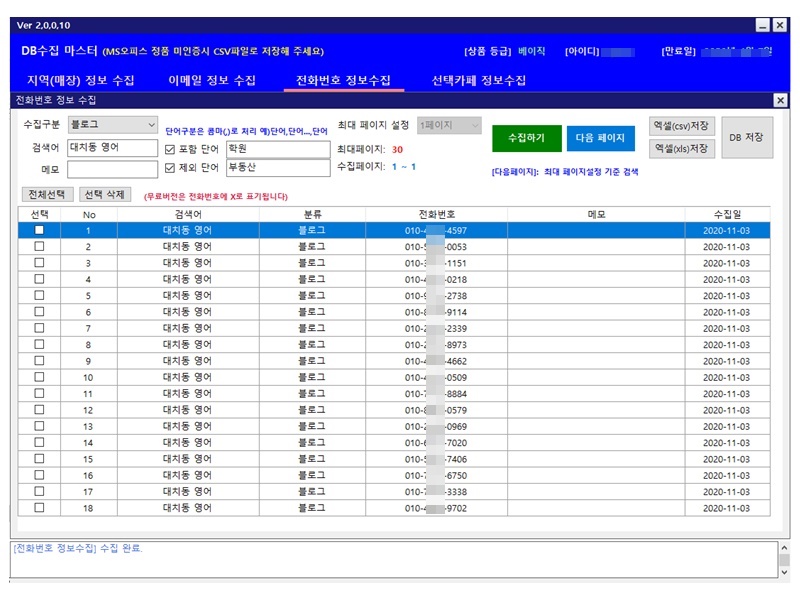Click the 2020-11-03 date in row 12

727,410
